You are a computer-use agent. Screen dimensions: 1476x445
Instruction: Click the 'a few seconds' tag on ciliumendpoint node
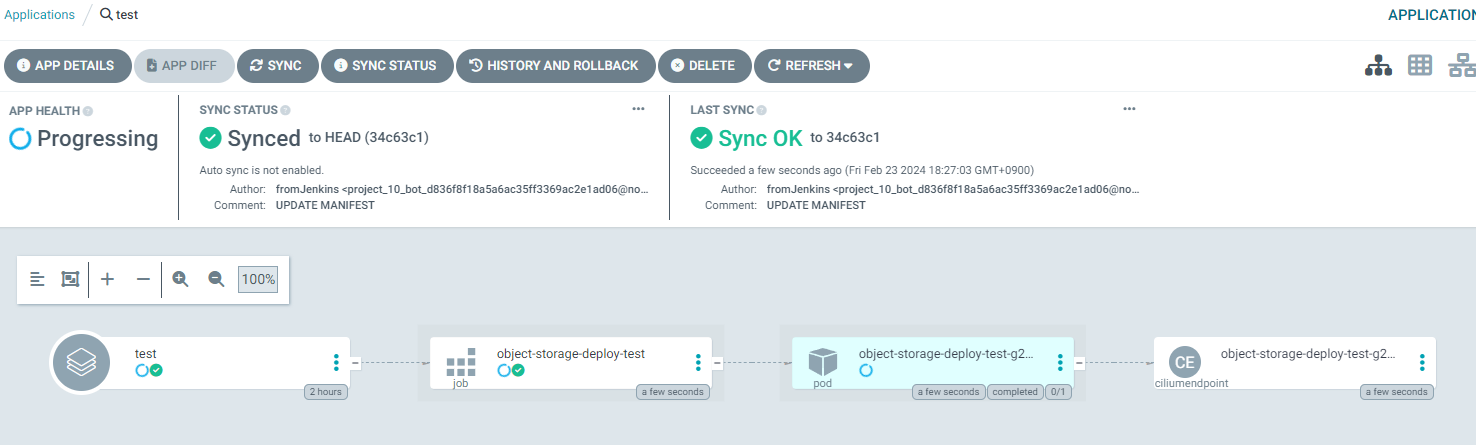point(1397,392)
